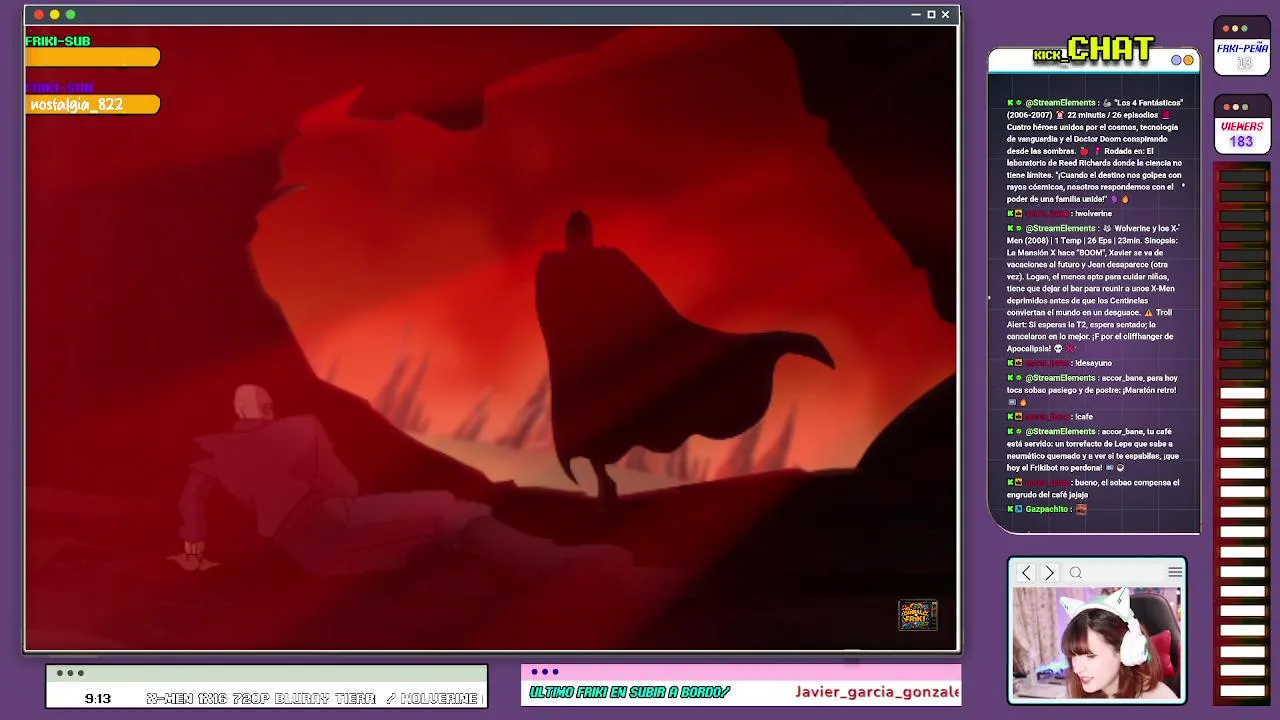Click the green FRIKI-SUB label
1280x720 pixels.
pyautogui.click(x=58, y=41)
